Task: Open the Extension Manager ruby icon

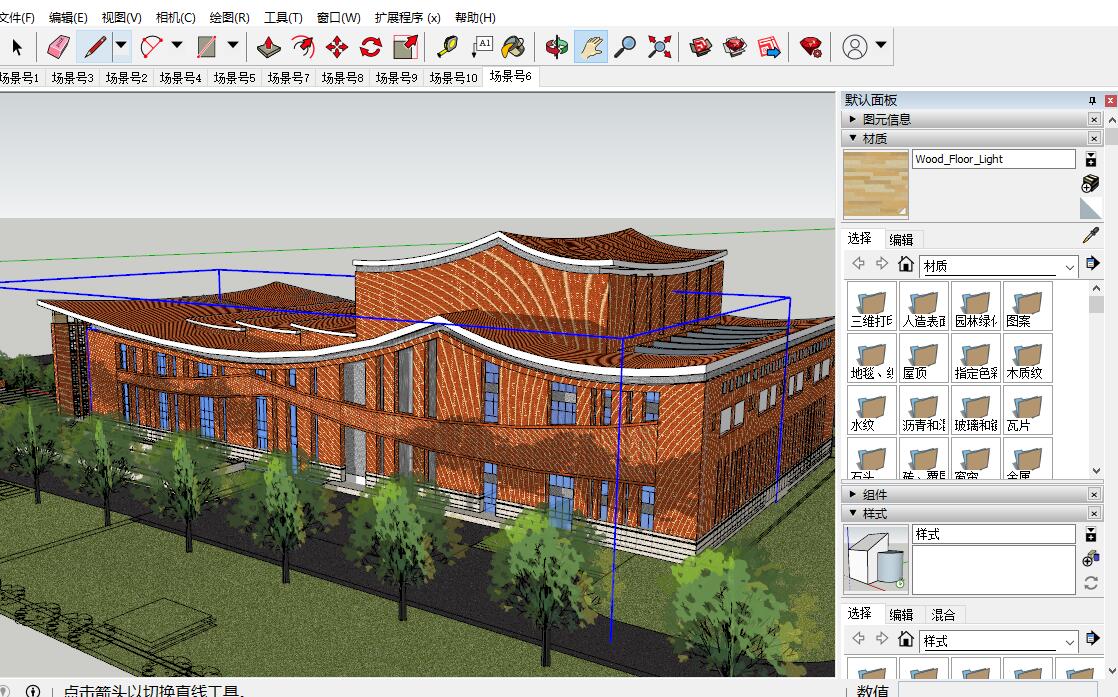Action: point(811,46)
